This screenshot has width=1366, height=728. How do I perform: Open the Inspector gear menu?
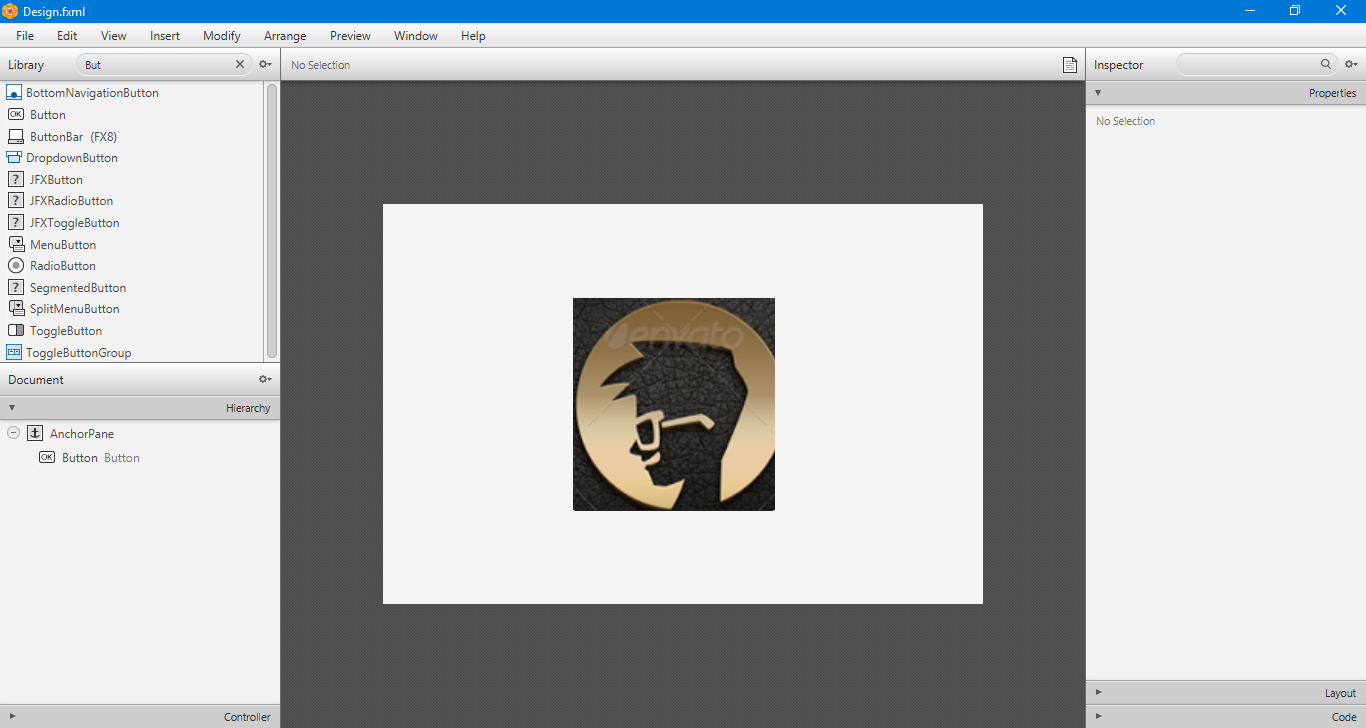pyautogui.click(x=1351, y=64)
